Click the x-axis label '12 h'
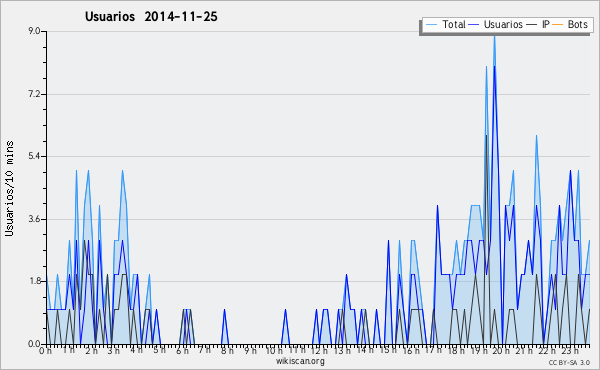The width and height of the screenshot is (600, 370). coord(319,350)
